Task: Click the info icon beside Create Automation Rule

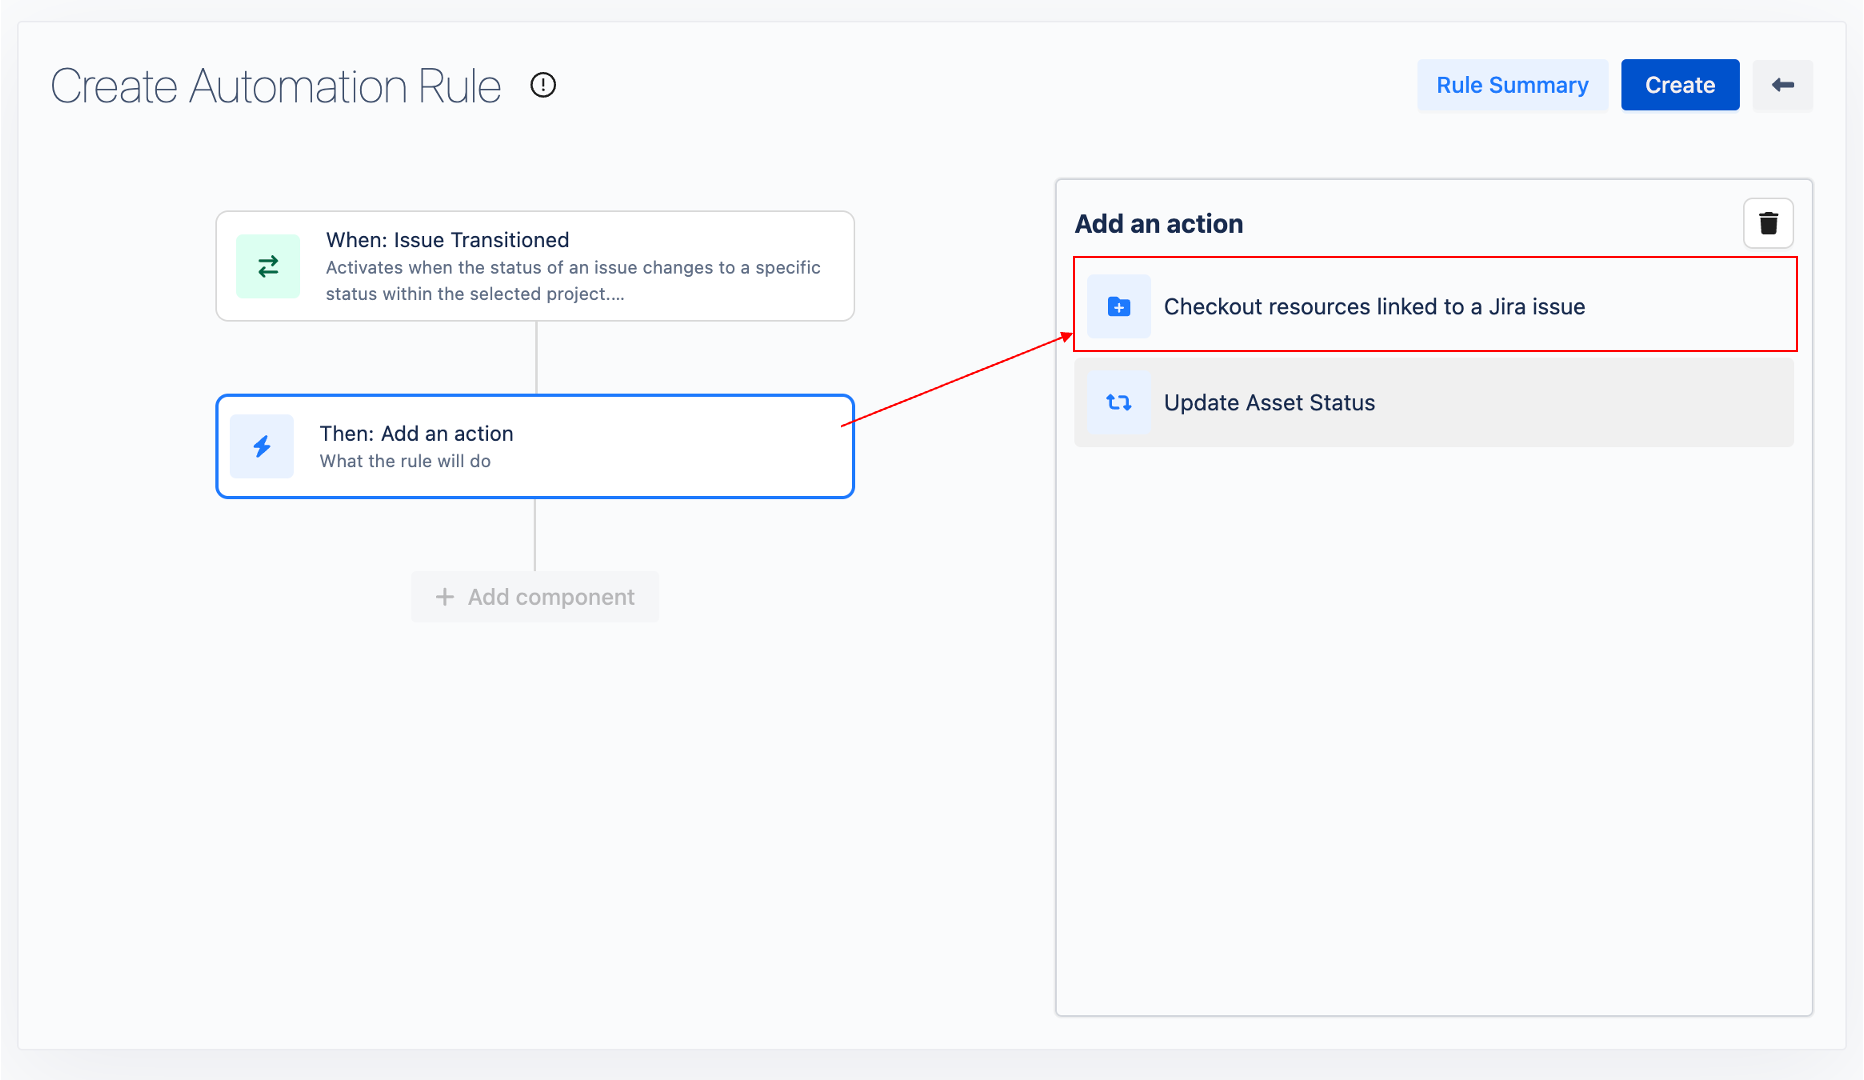Action: pyautogui.click(x=543, y=85)
